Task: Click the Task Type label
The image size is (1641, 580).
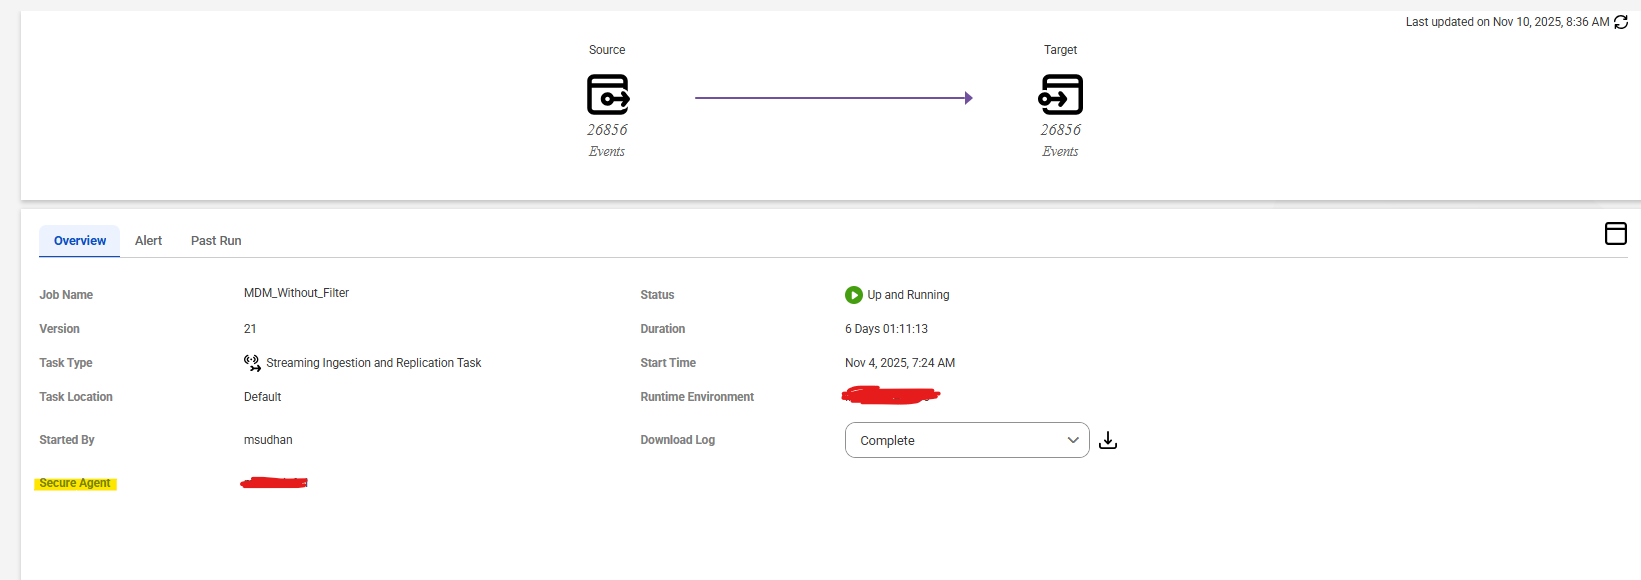Action: 66,363
